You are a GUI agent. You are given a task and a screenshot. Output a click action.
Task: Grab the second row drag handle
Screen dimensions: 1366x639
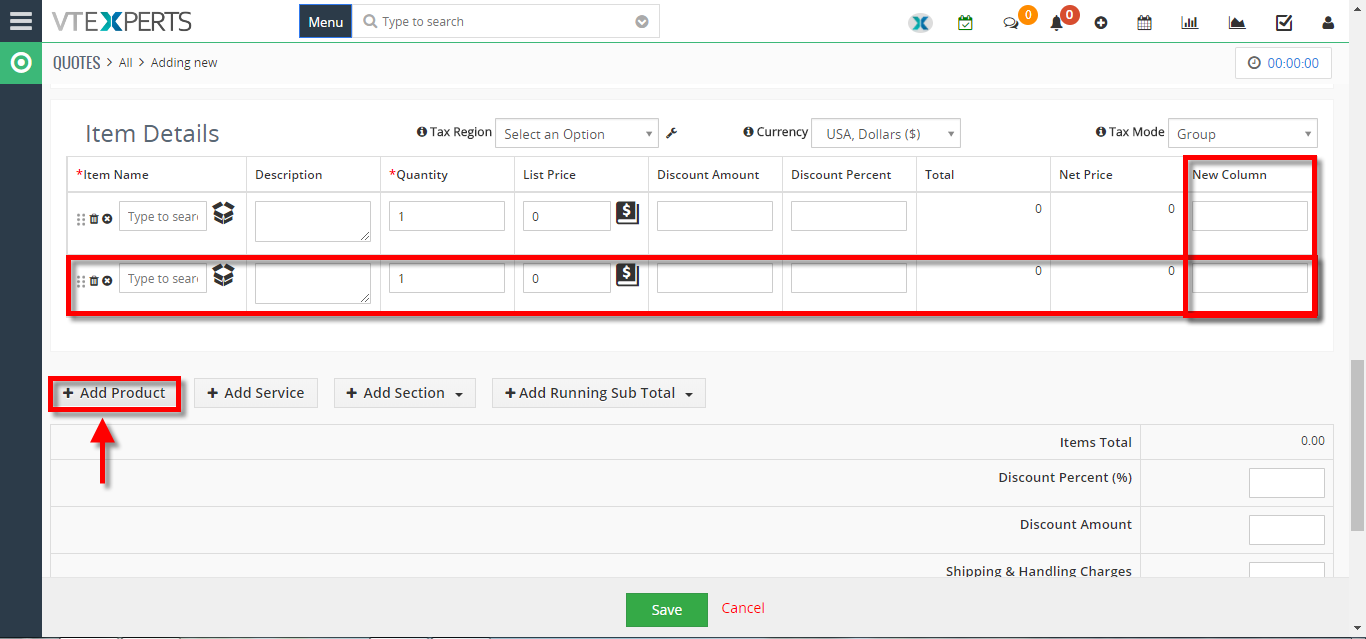[81, 281]
